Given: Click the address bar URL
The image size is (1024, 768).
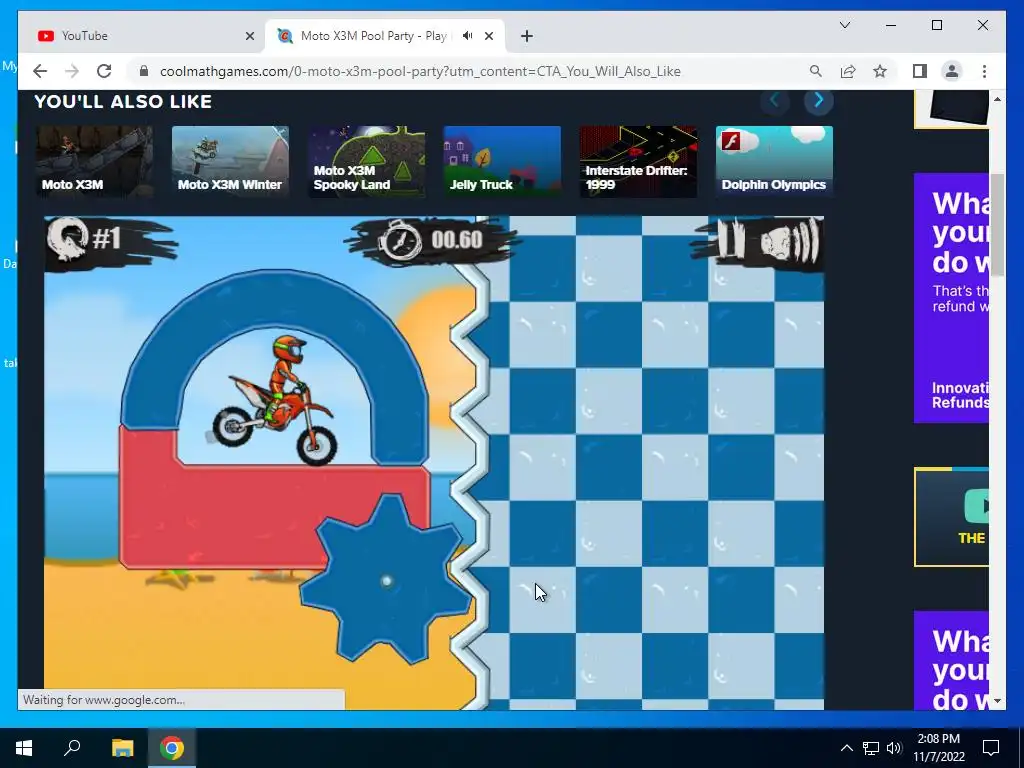Looking at the screenshot, I should 420,71.
